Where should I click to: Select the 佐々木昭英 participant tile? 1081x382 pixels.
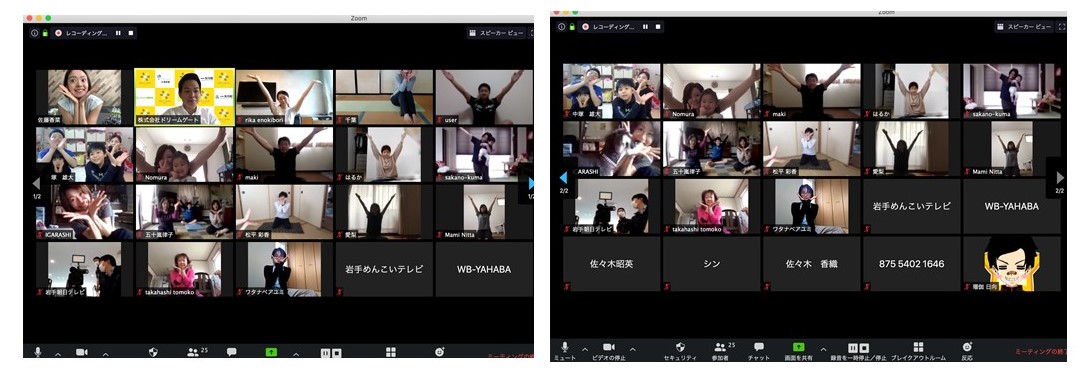click(x=612, y=263)
